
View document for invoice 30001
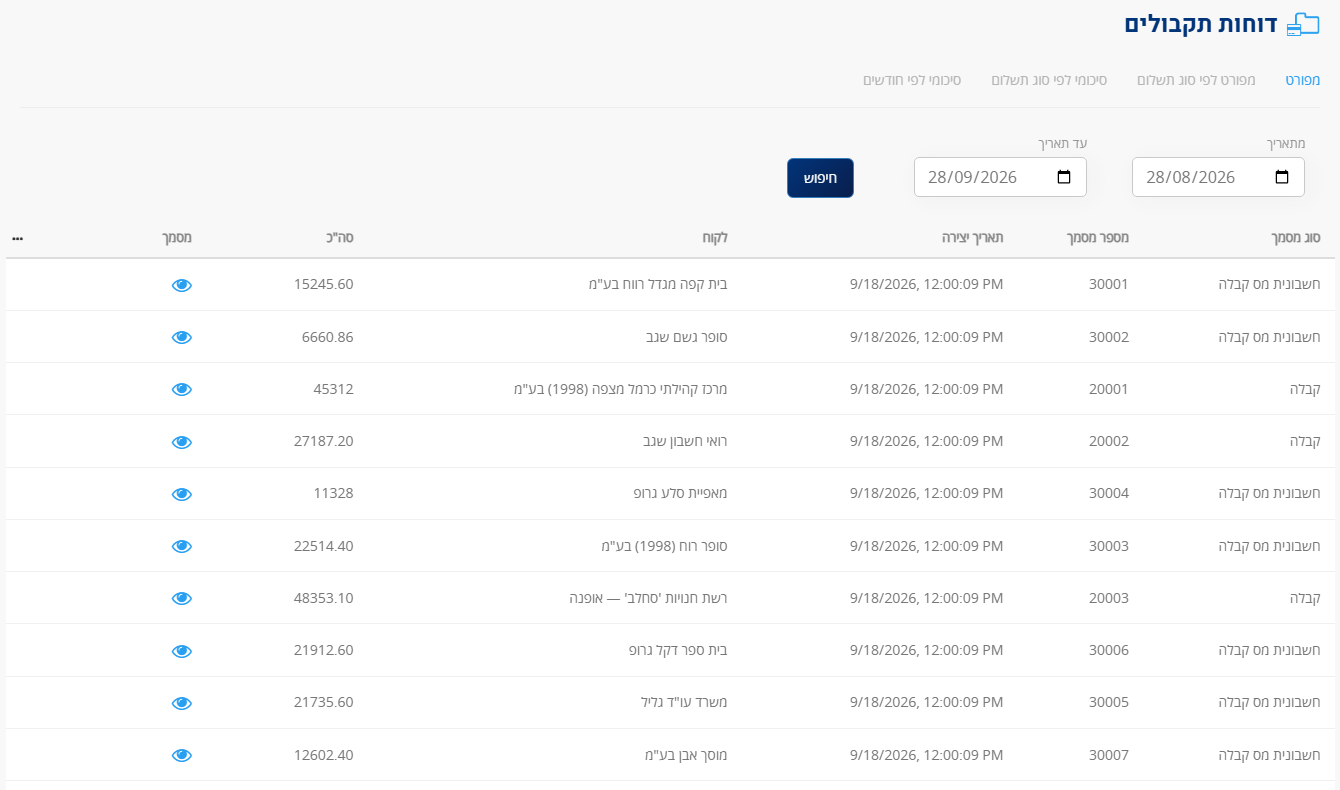click(x=181, y=285)
